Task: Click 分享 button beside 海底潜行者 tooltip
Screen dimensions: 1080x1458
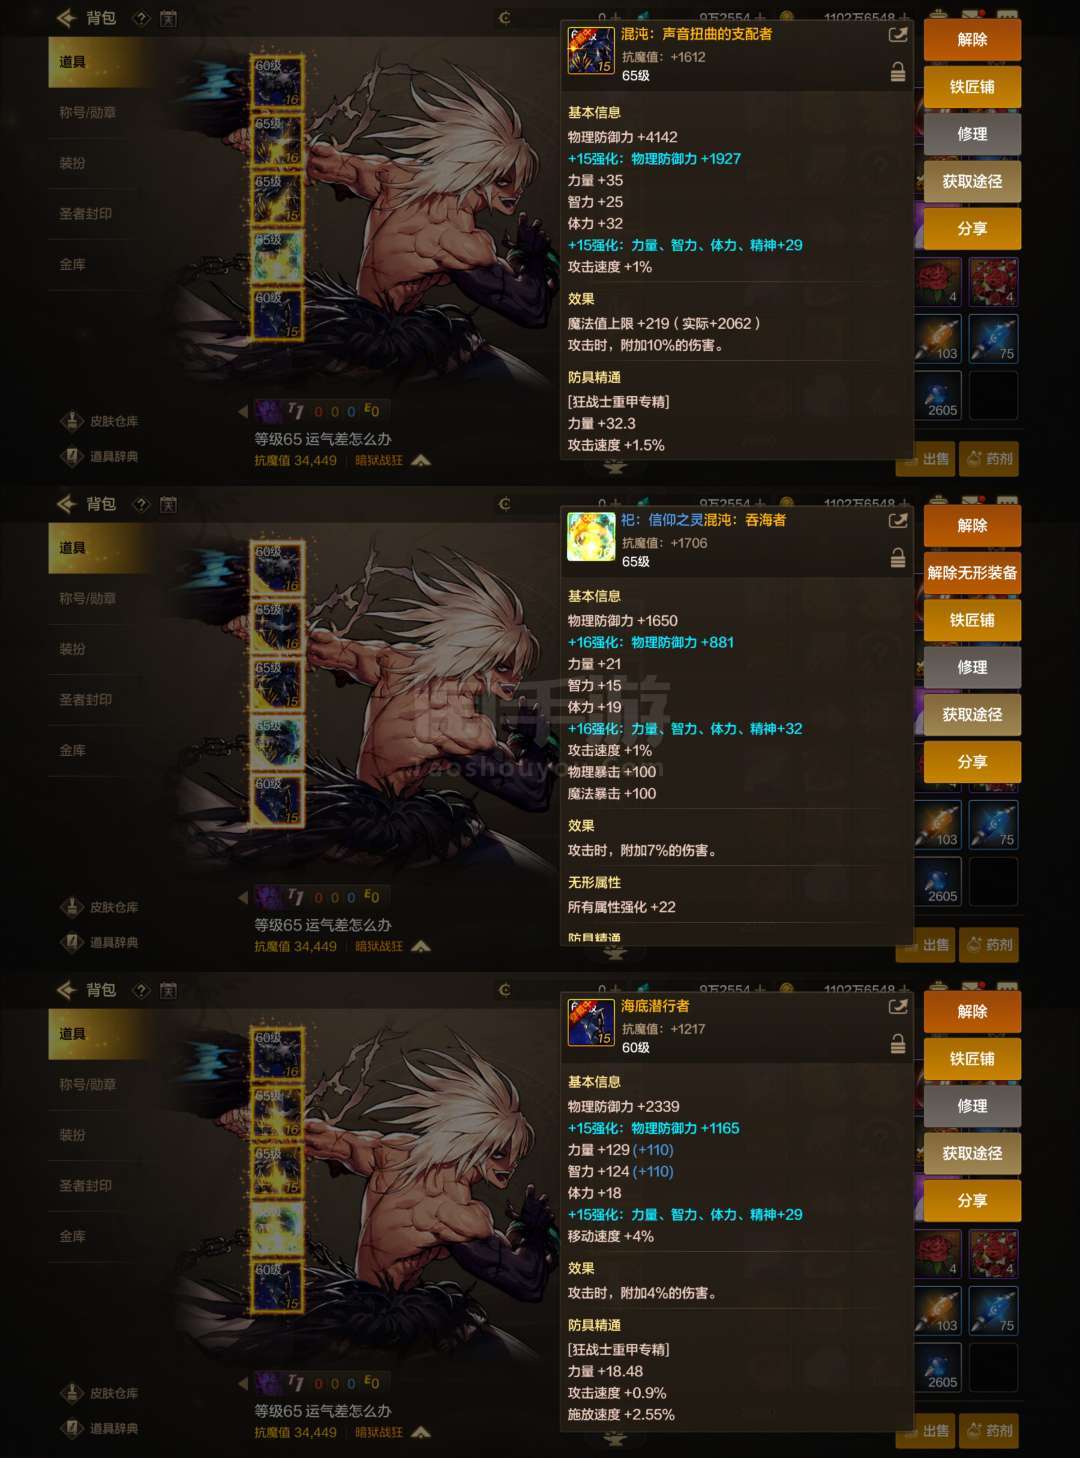Action: coord(972,1201)
